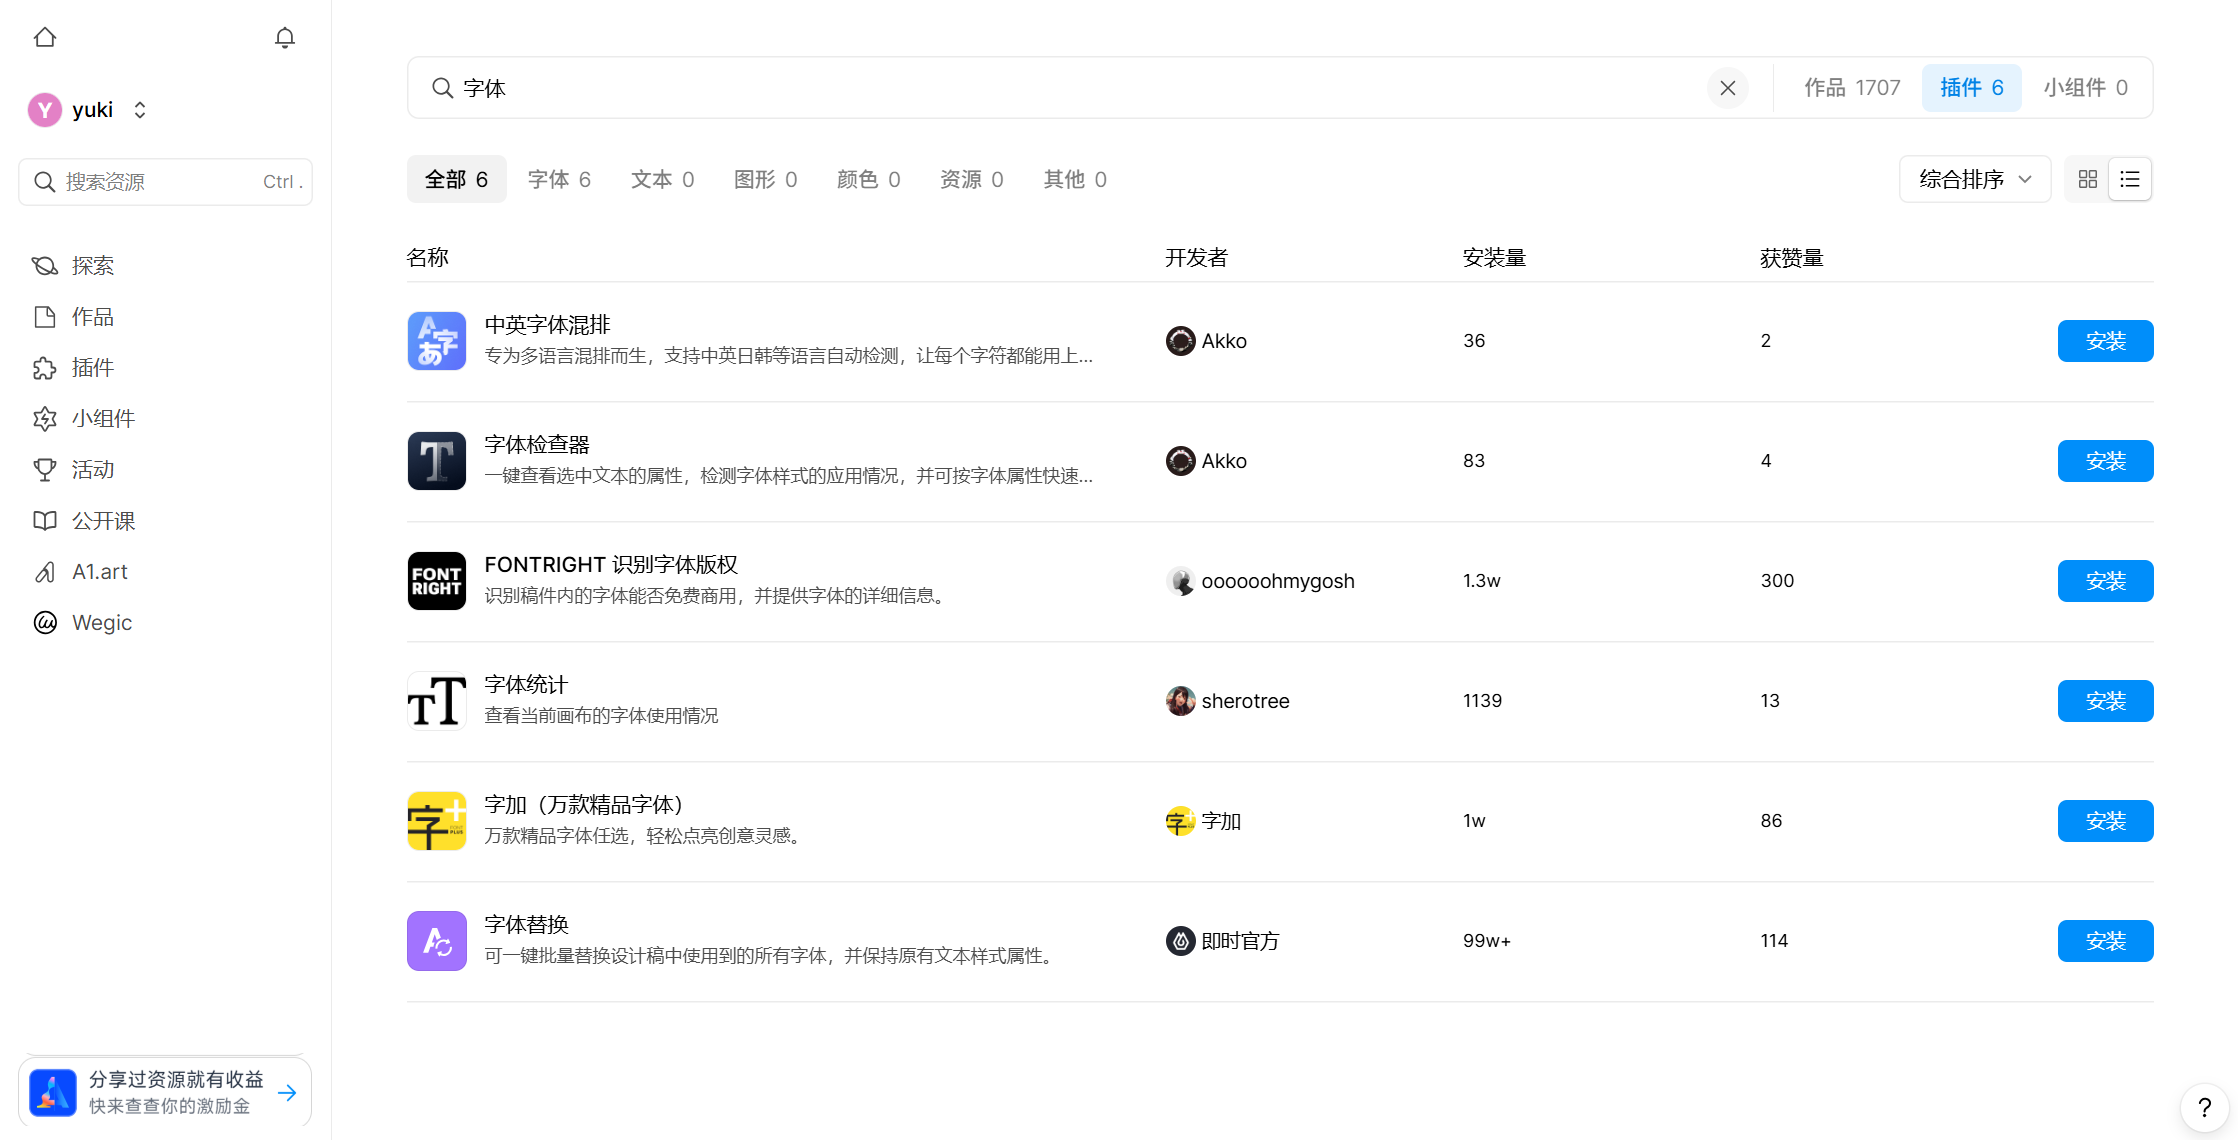This screenshot has width=2238, height=1140.
Task: Select the 作品 1707 results tab
Action: click(1851, 88)
